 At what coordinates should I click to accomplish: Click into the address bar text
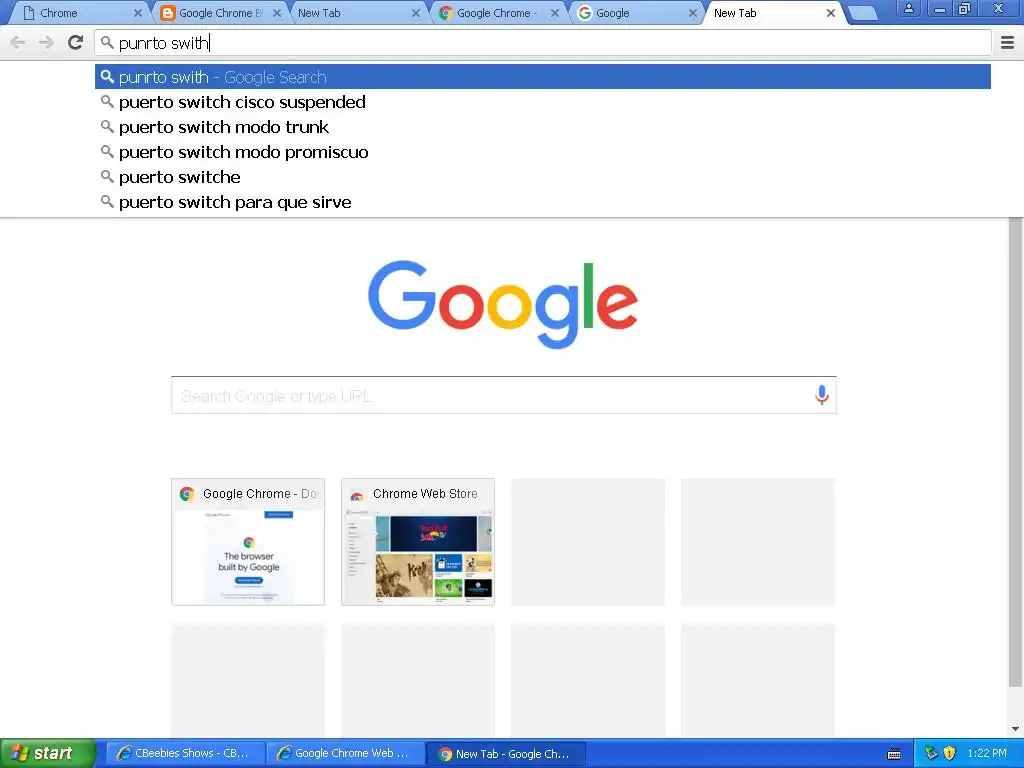click(542, 43)
